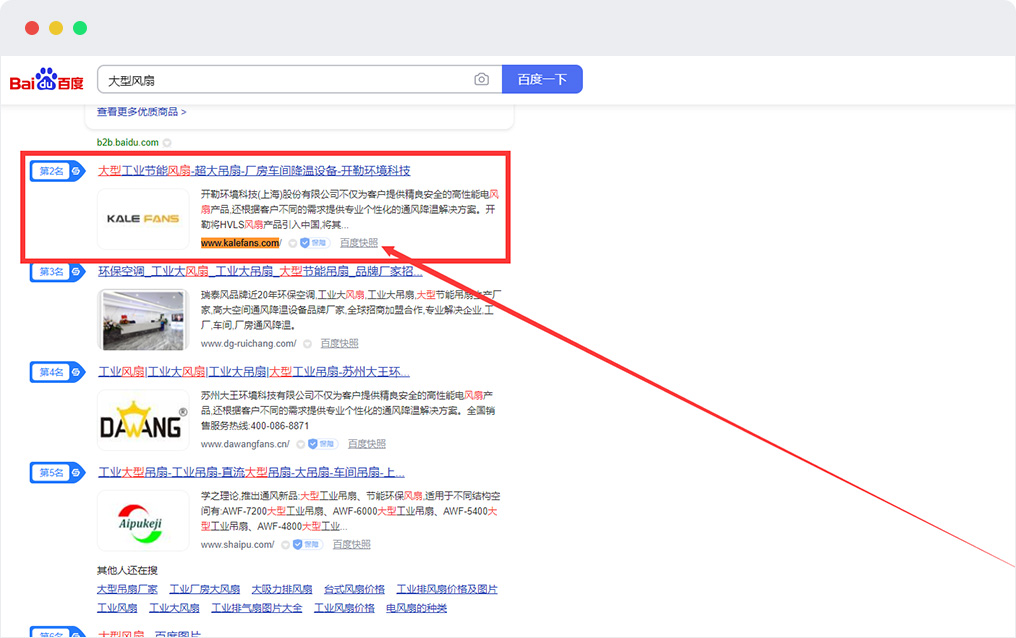Screen dimensions: 1016x638
Task: Search related term 工业排风扇价格及图片
Action: coord(447,589)
